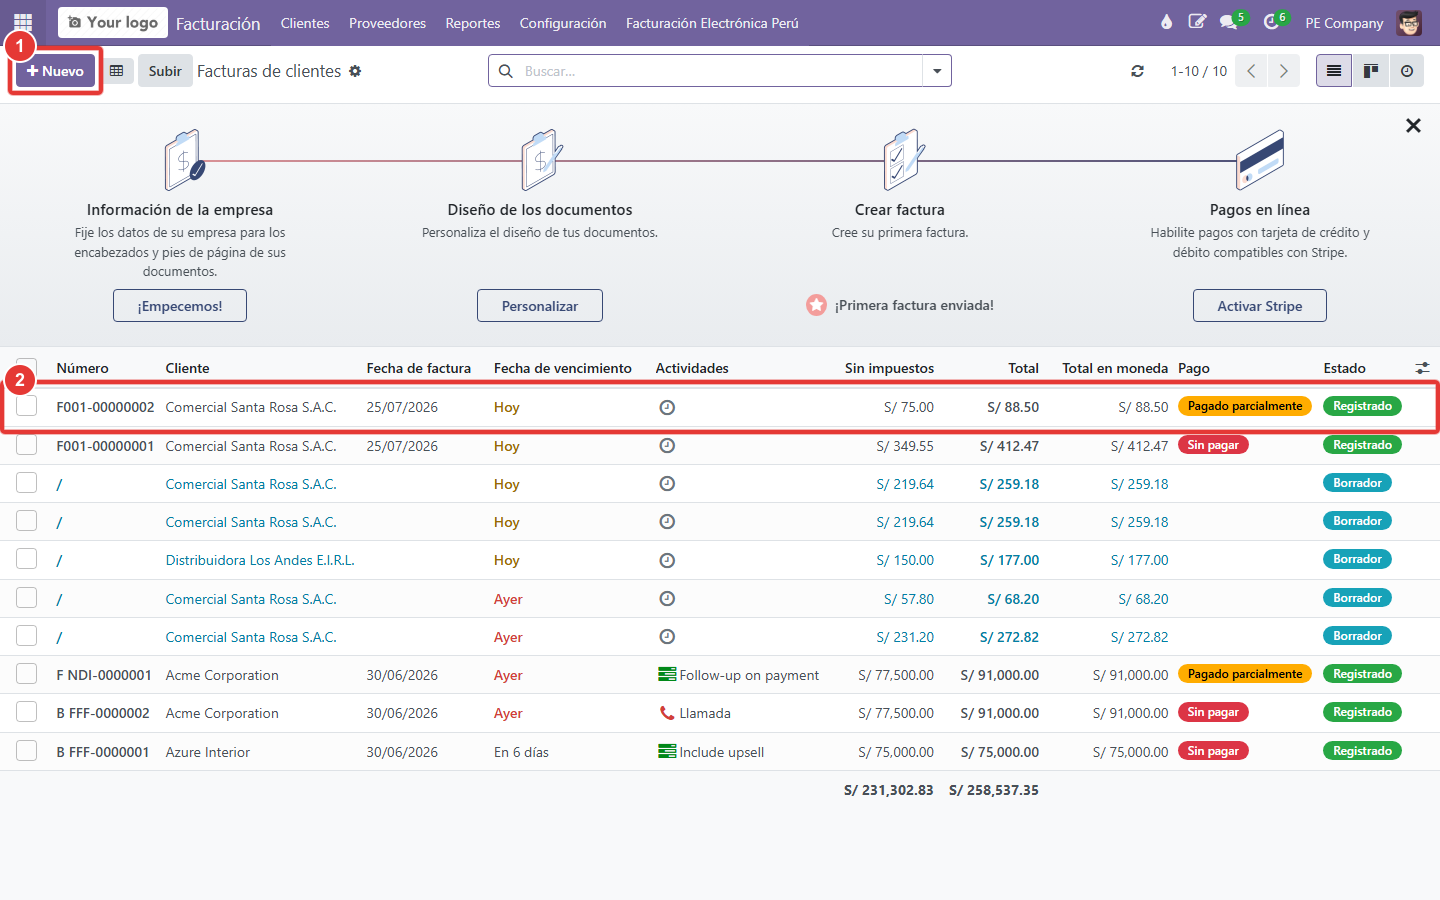1440x900 pixels.
Task: Open Facturación Electrónica Perú menu
Action: click(x=712, y=23)
